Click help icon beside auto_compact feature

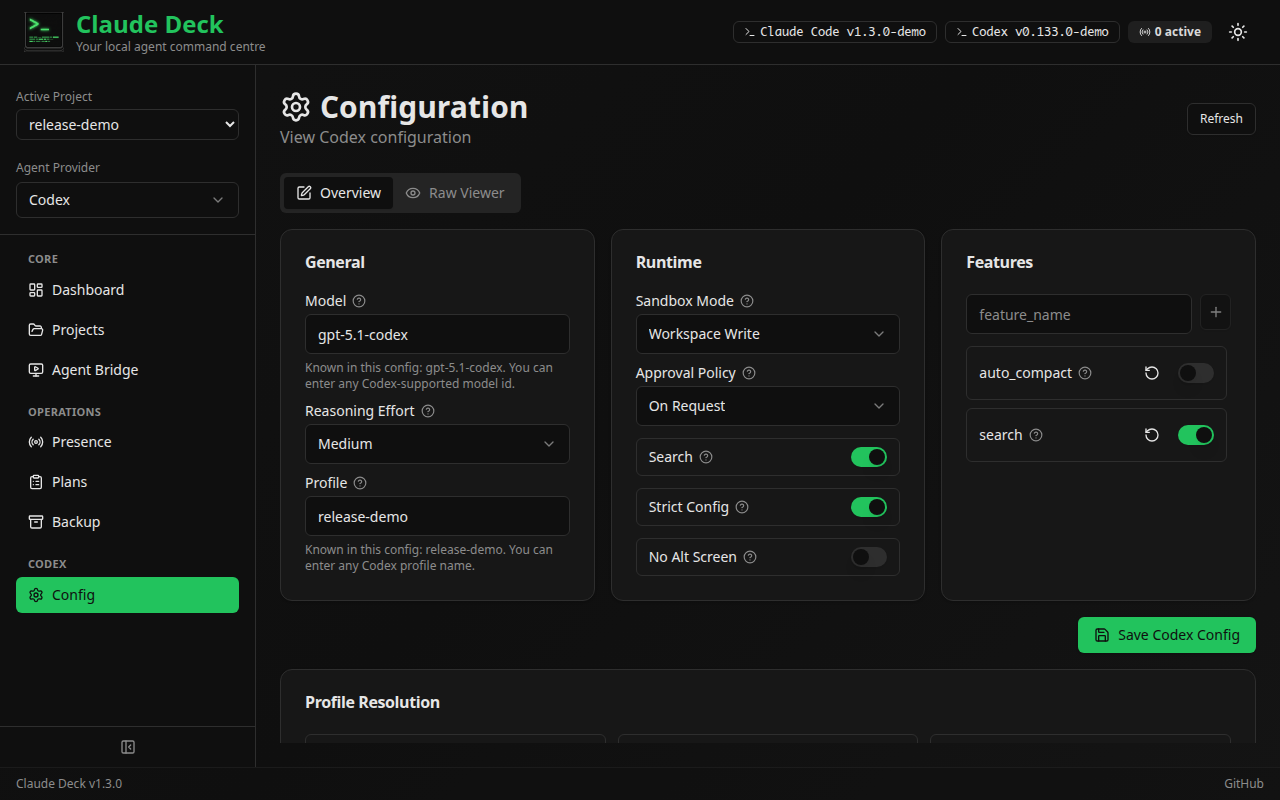pyautogui.click(x=1085, y=373)
